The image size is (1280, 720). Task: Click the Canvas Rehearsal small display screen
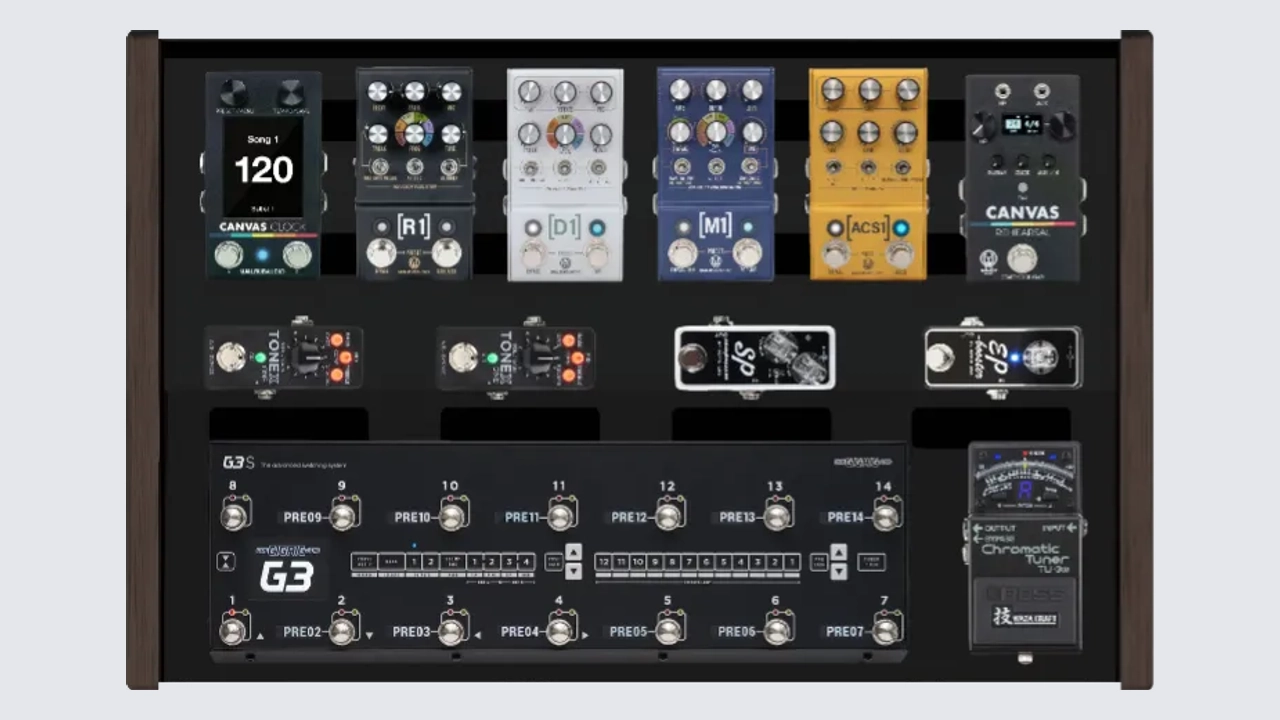[1023, 126]
